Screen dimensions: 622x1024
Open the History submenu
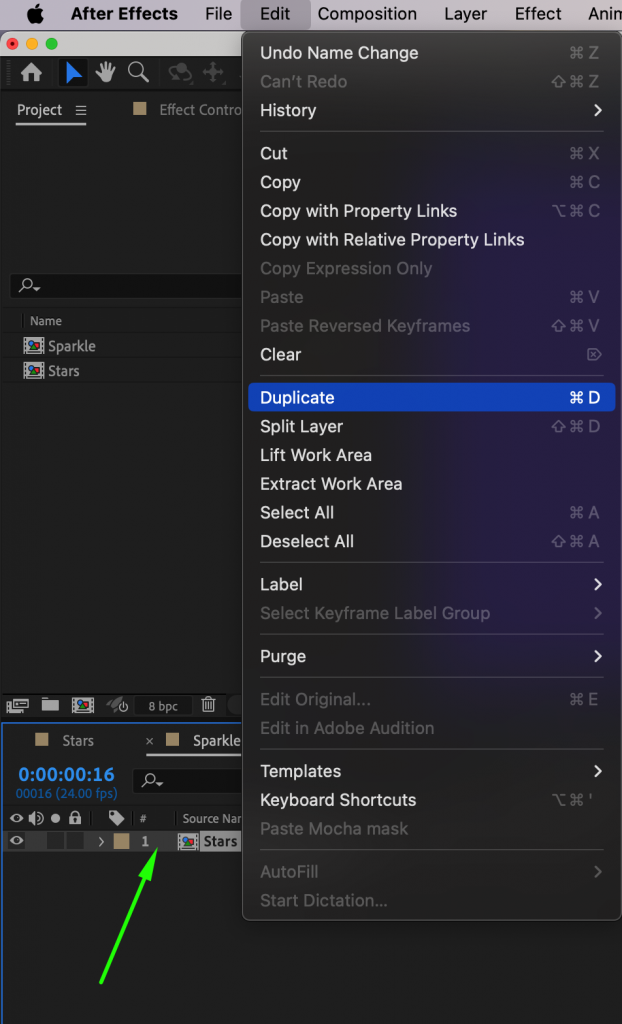pos(288,110)
